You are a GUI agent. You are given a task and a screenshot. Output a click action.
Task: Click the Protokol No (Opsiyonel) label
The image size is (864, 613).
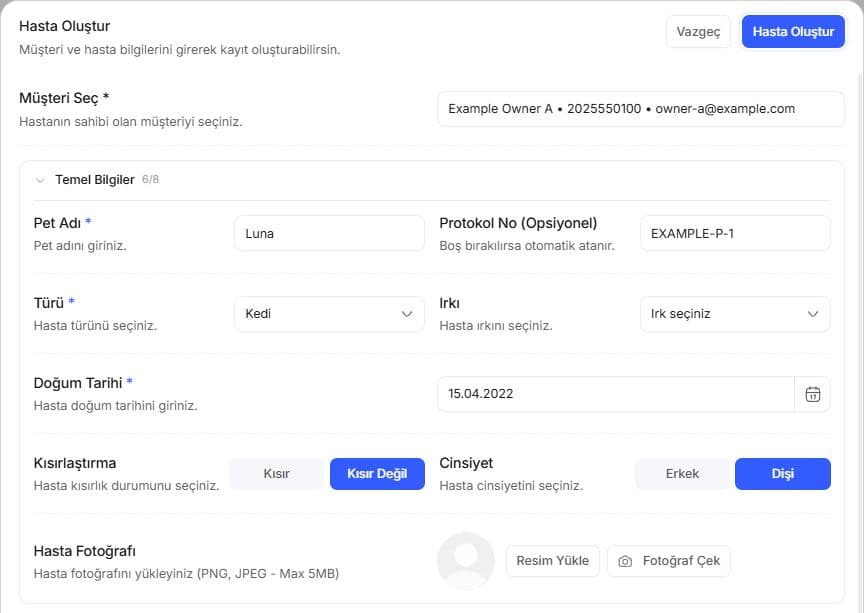(518, 223)
